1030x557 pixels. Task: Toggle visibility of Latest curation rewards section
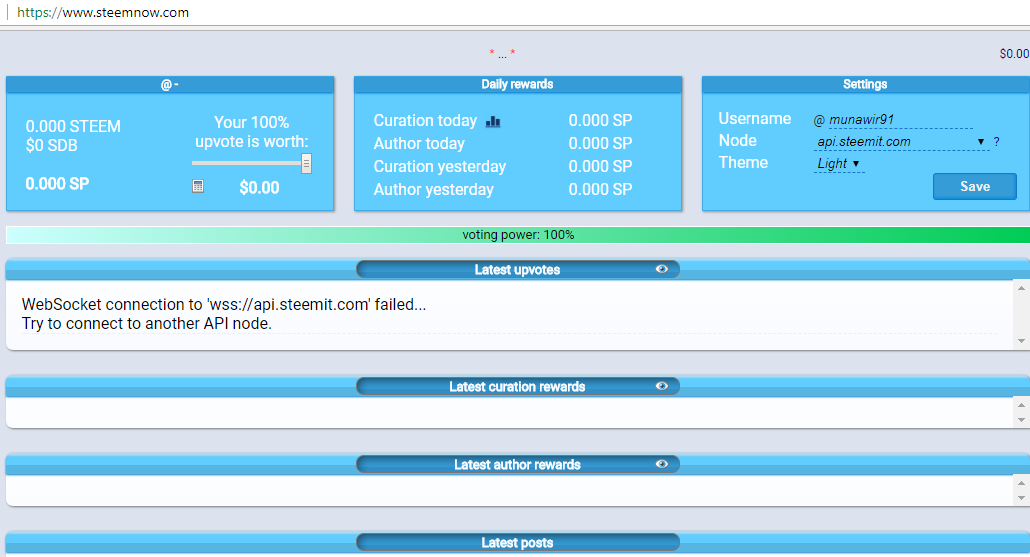(661, 386)
